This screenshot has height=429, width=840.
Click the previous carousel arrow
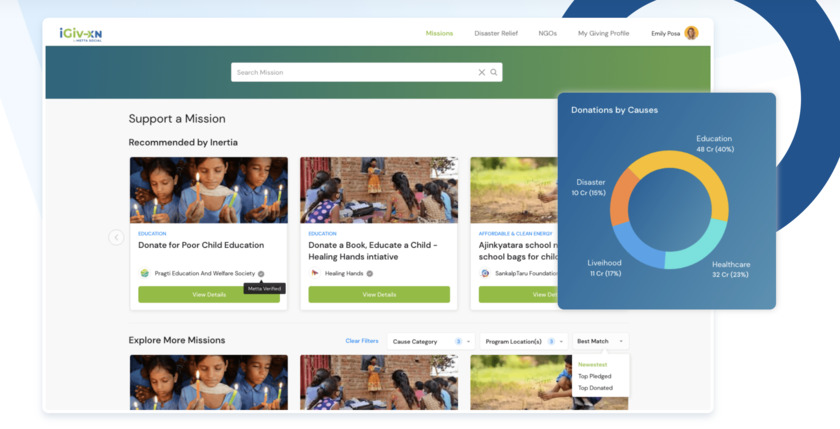(x=116, y=237)
